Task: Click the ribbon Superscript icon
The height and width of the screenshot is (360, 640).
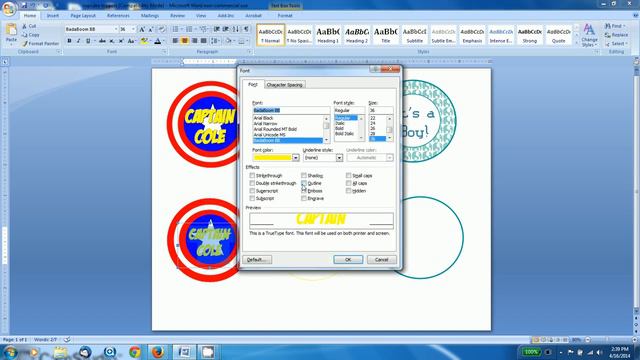Action: coord(121,41)
